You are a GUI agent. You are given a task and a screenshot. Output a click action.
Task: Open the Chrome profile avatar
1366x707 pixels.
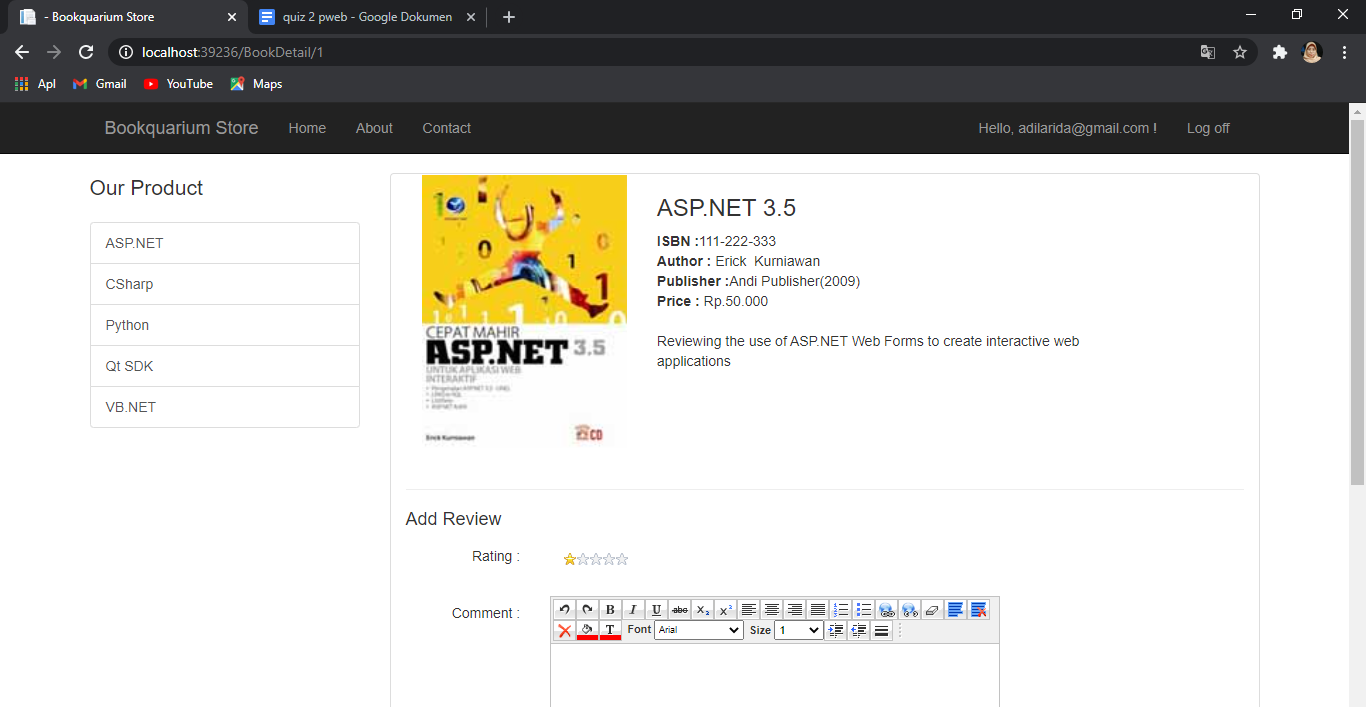point(1312,52)
